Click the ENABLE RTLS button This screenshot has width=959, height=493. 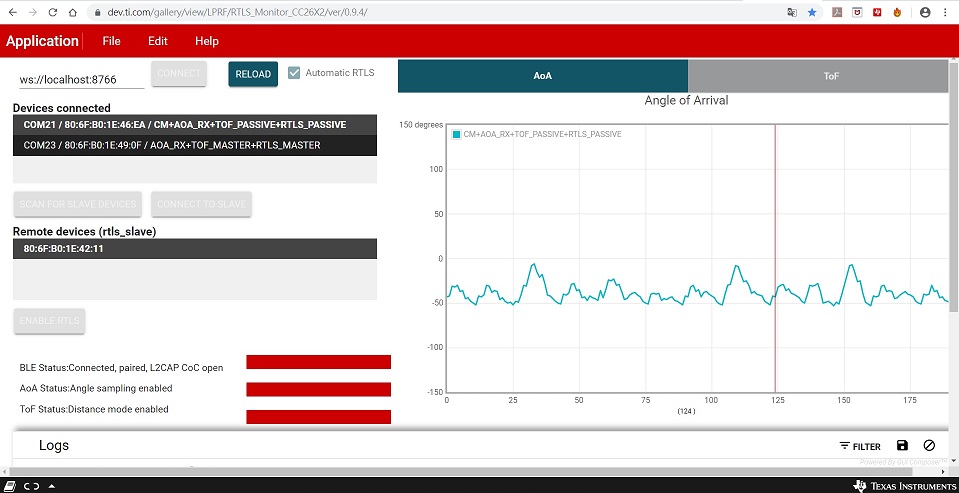tap(50, 321)
